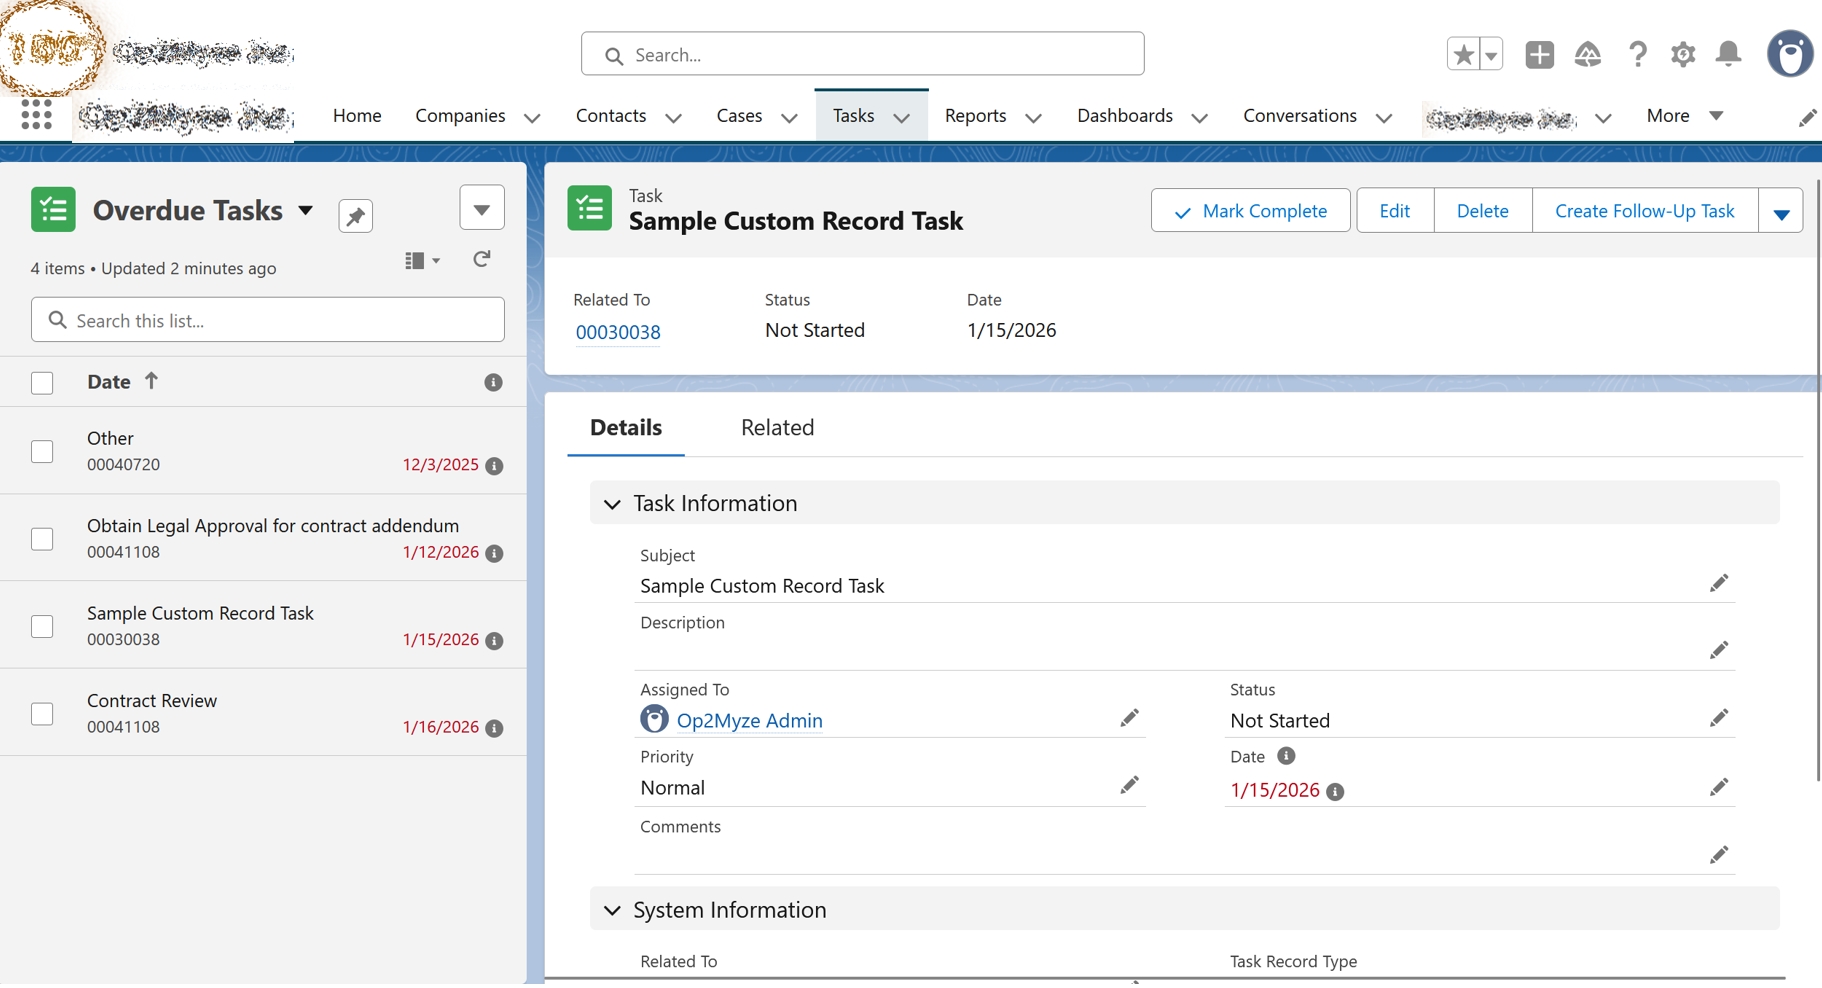Check the box for Contract Review task
Viewport: 1822px width, 988px height.
tap(42, 714)
